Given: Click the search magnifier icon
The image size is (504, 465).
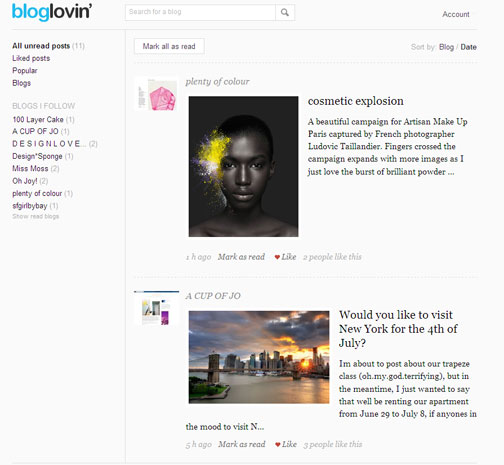Looking at the screenshot, I should (285, 13).
